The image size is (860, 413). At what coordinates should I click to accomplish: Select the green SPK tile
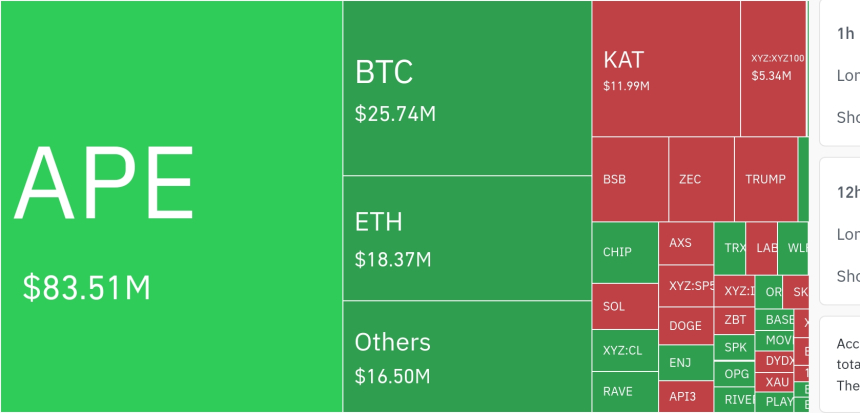pyautogui.click(x=734, y=348)
